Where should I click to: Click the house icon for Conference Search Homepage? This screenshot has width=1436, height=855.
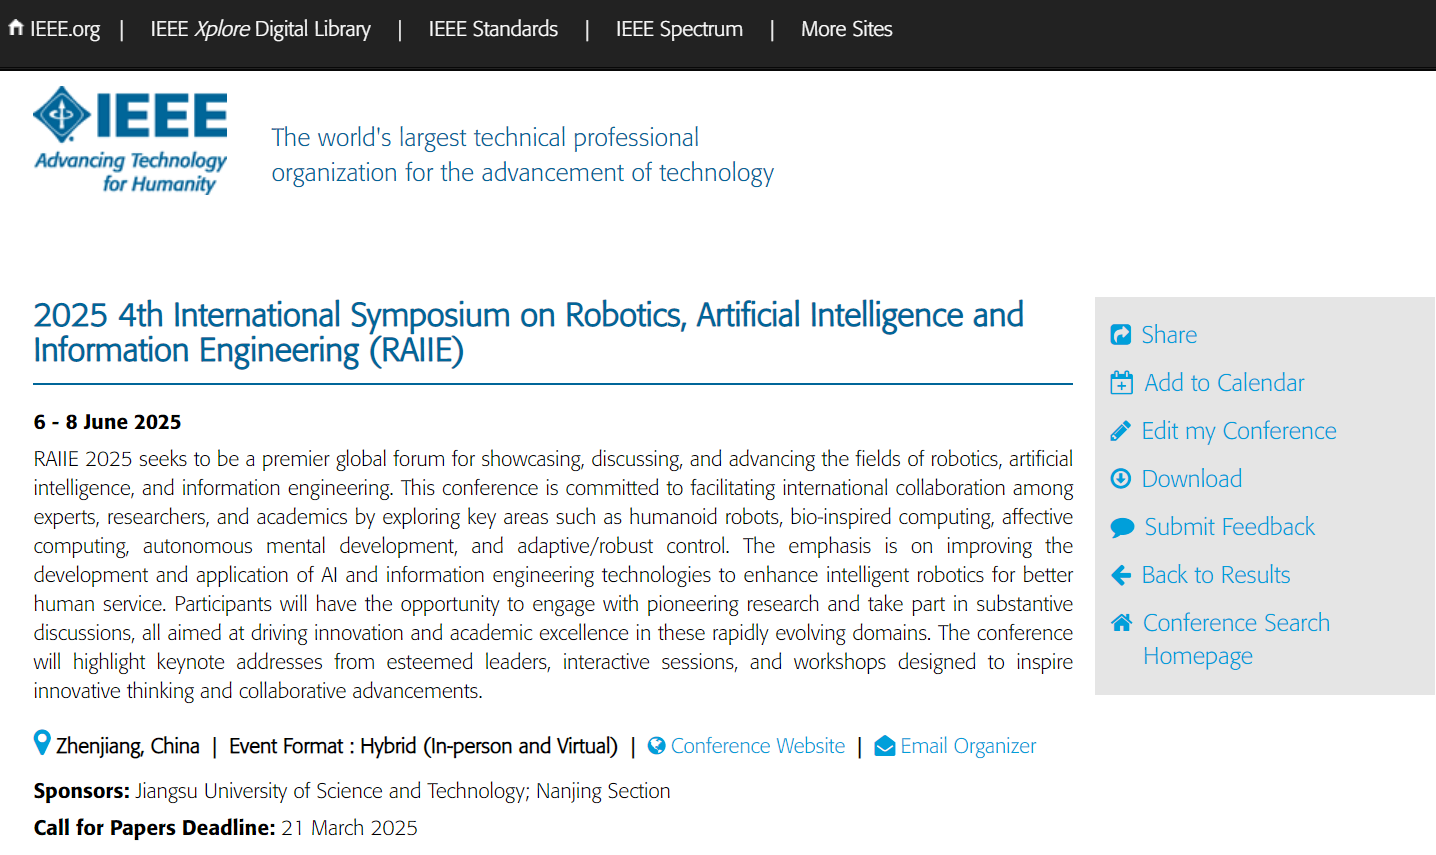click(1122, 623)
